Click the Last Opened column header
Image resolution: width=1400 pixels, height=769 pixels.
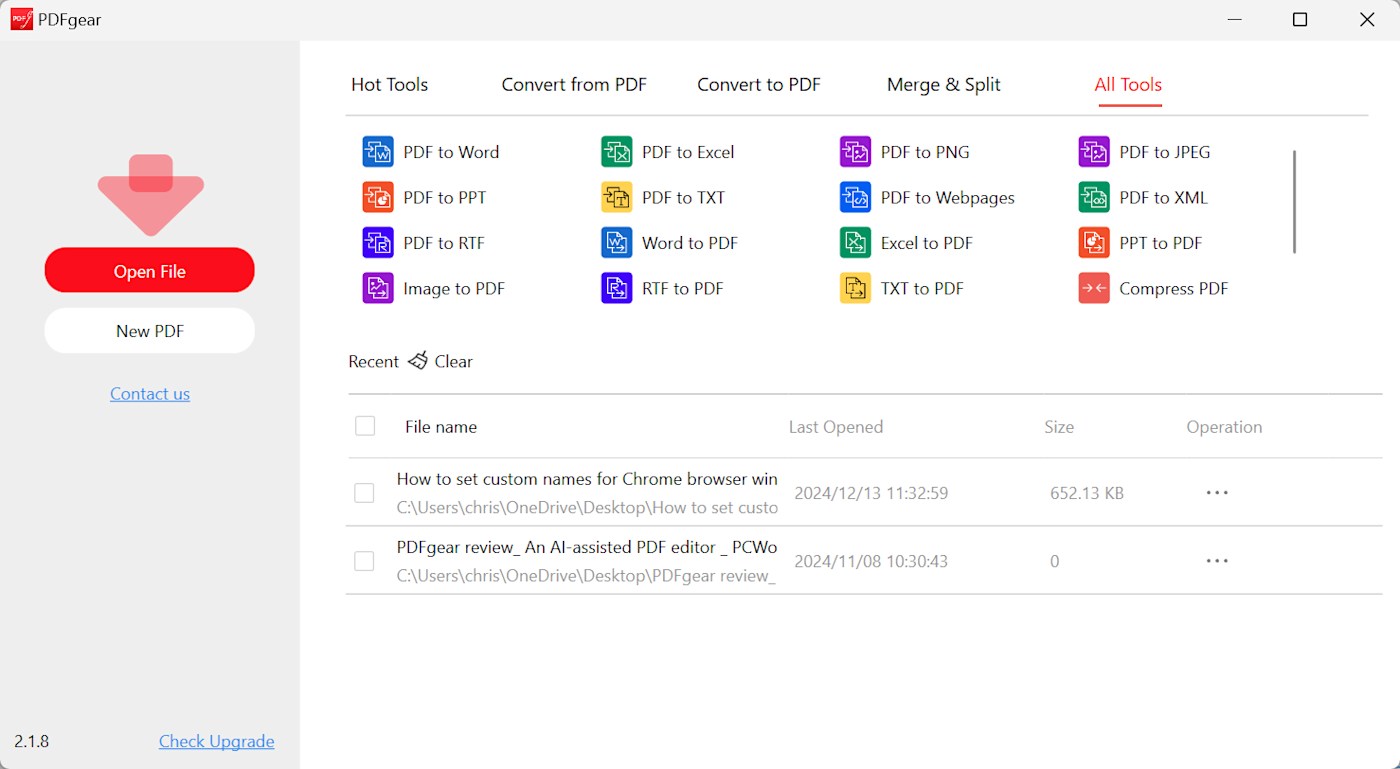(x=836, y=427)
